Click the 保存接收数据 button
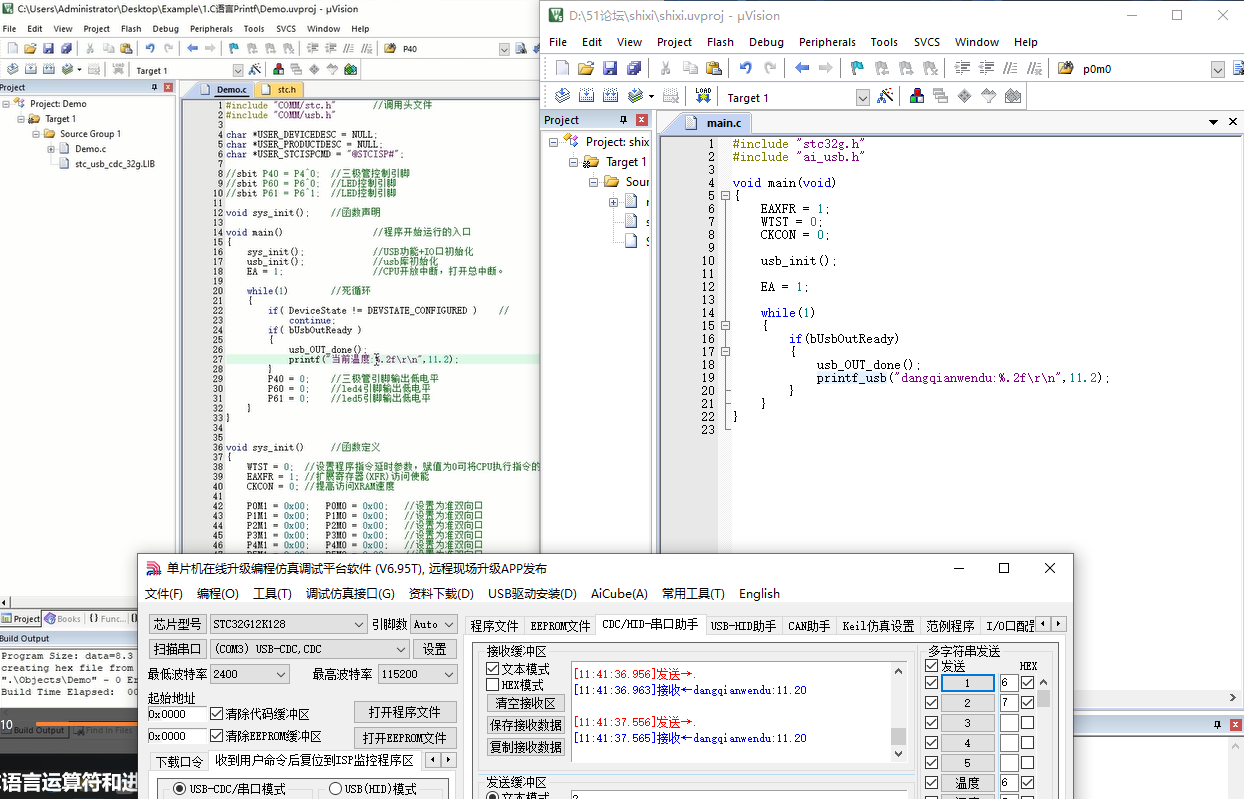The image size is (1244, 799). tap(526, 725)
